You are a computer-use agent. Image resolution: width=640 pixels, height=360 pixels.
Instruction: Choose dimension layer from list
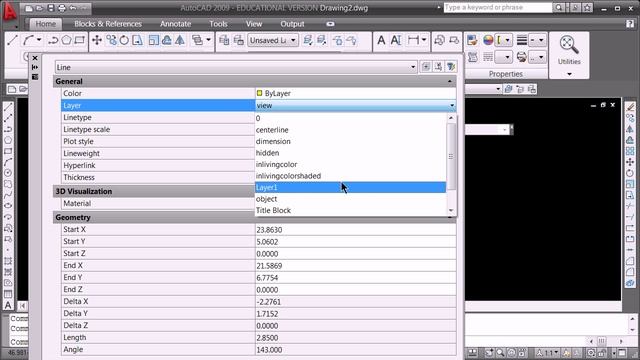351,141
